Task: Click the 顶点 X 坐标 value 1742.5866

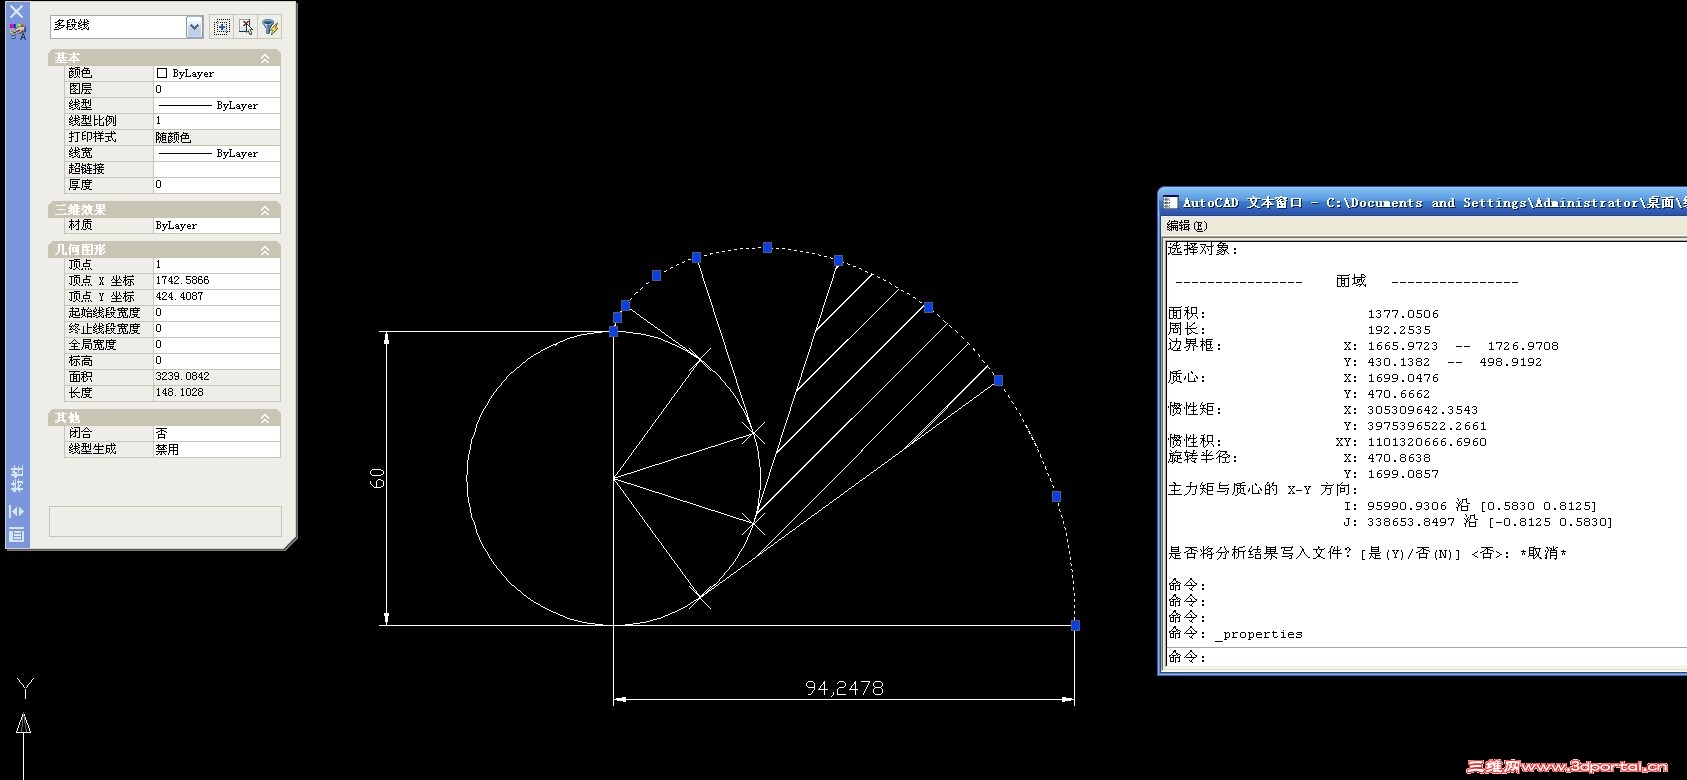Action: pos(216,281)
